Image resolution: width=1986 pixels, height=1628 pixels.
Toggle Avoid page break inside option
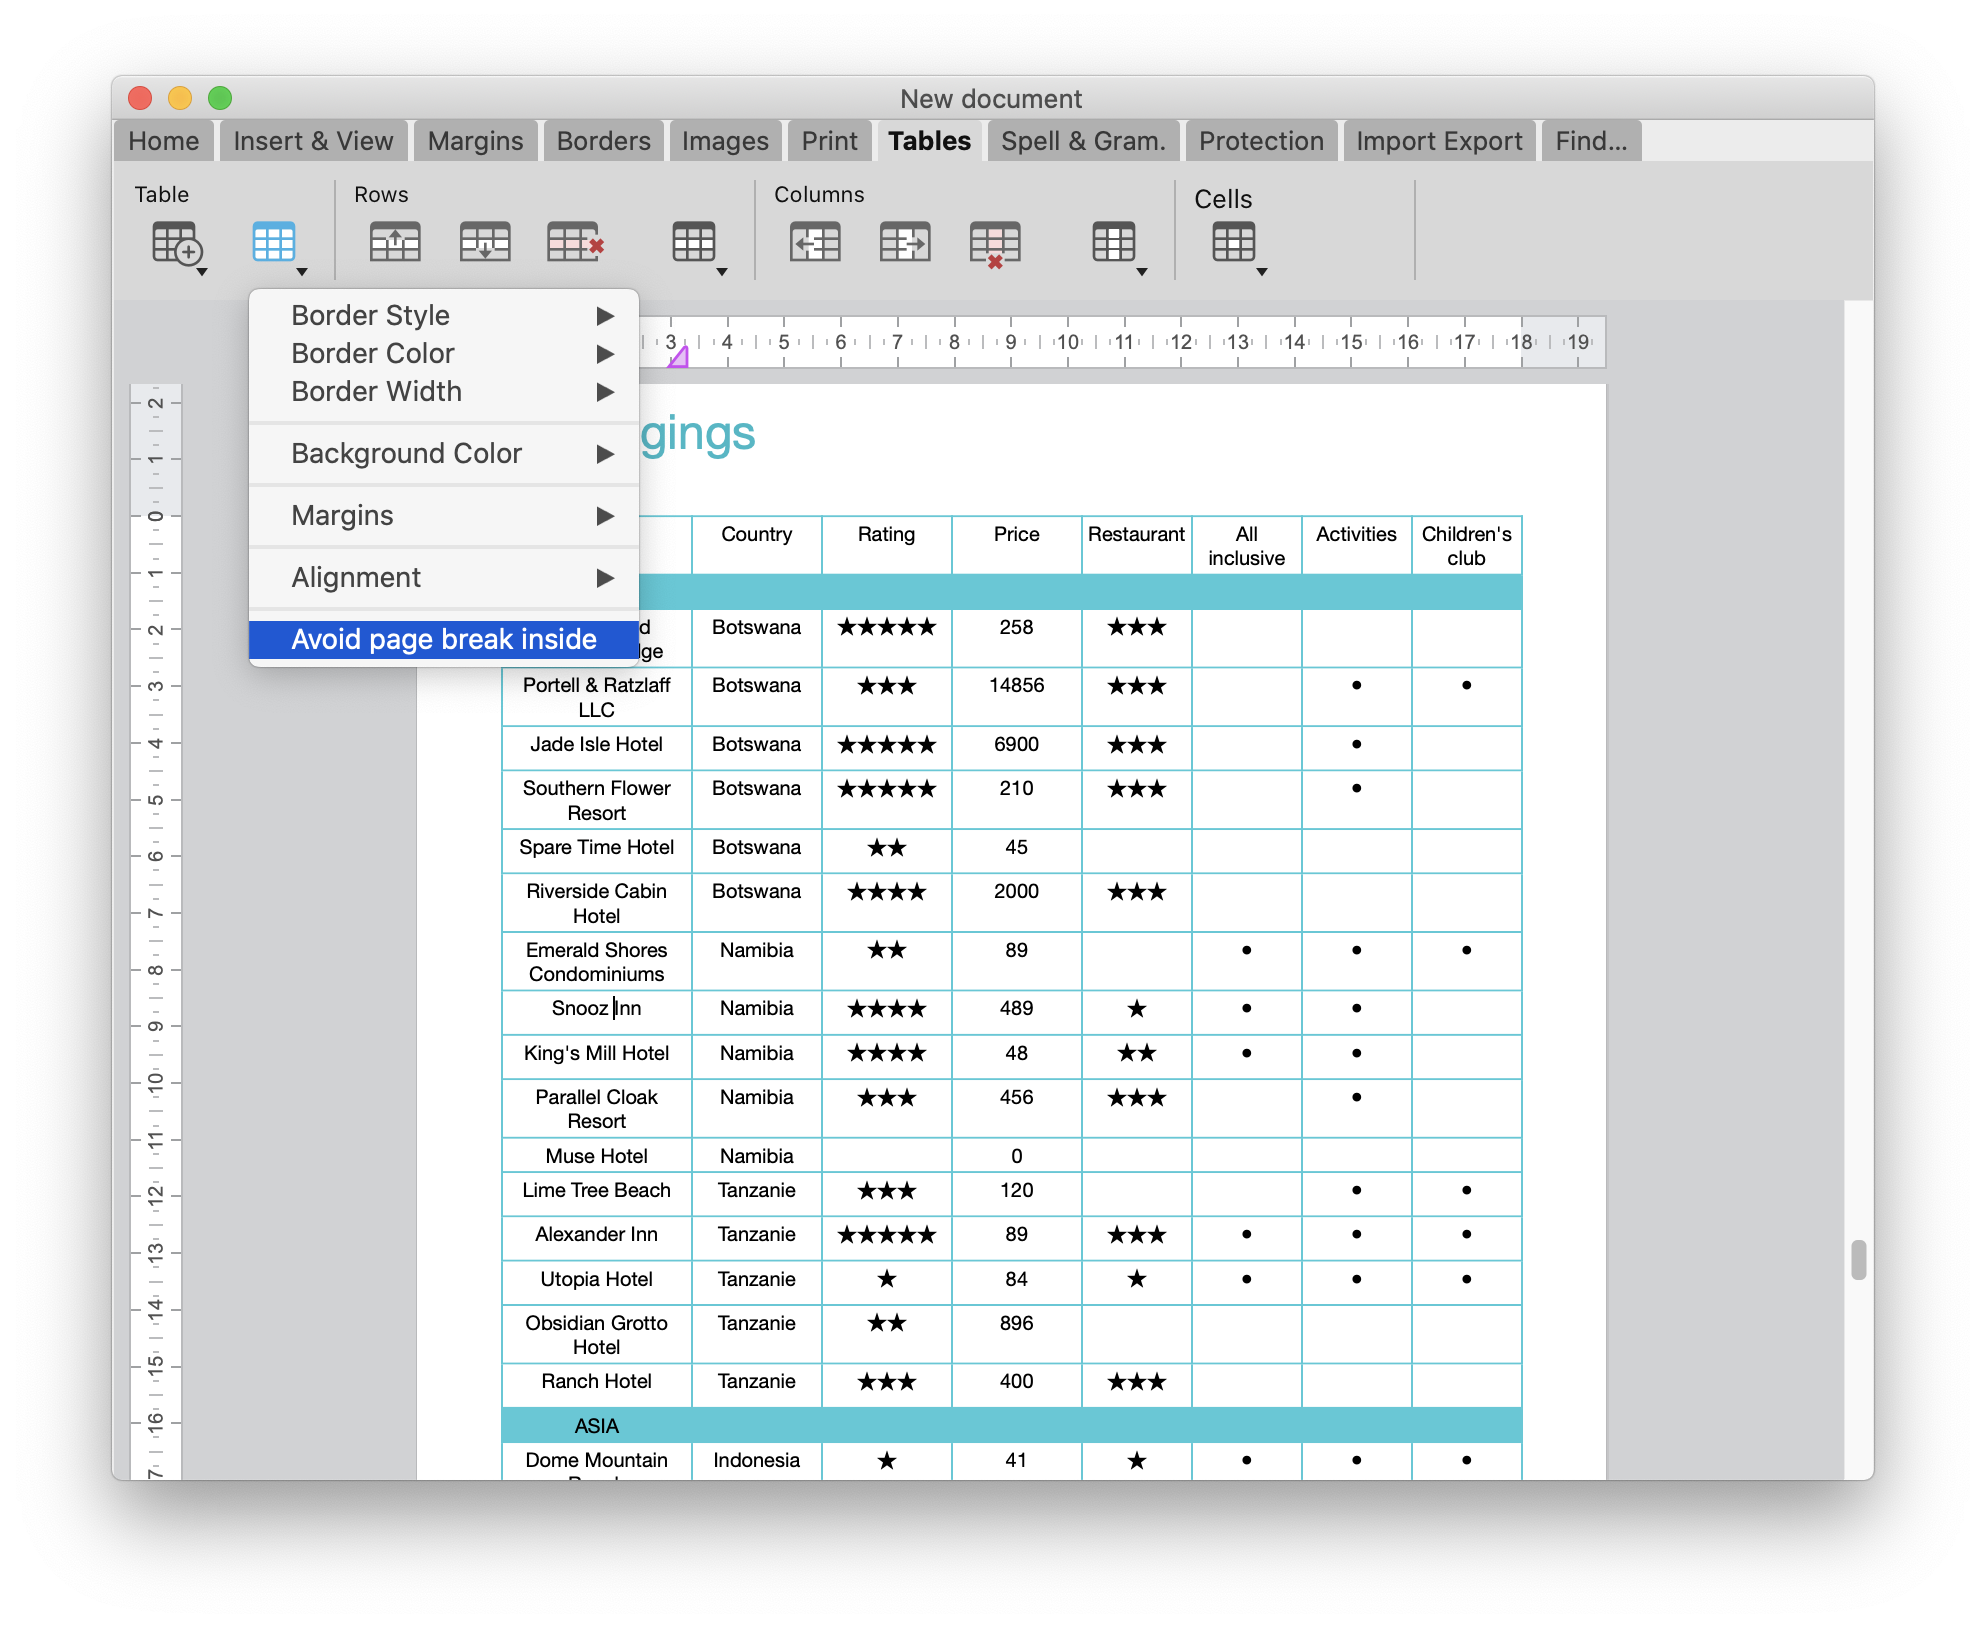[x=444, y=640]
